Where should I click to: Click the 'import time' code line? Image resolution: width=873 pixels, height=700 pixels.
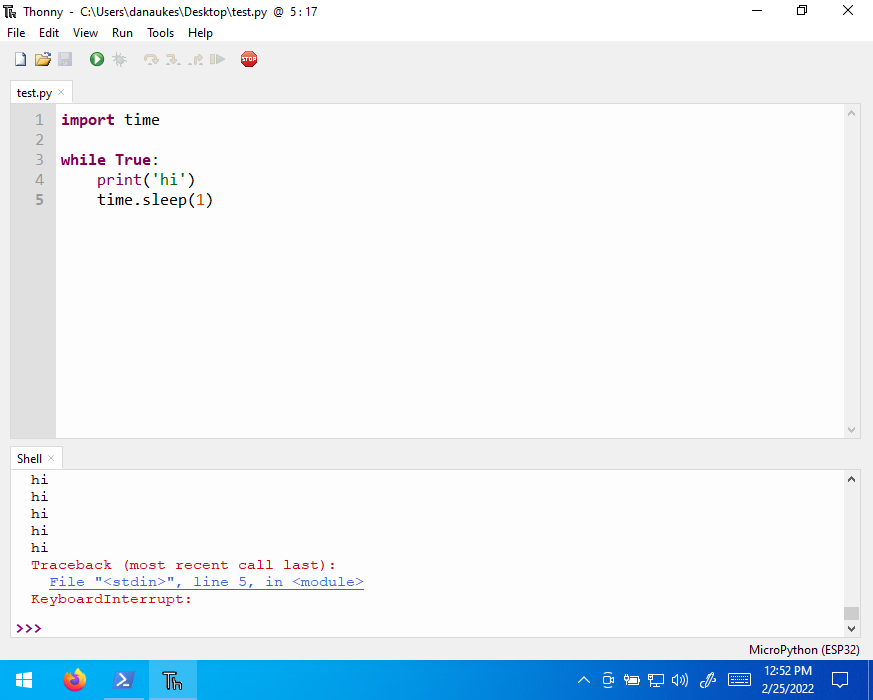(x=110, y=120)
